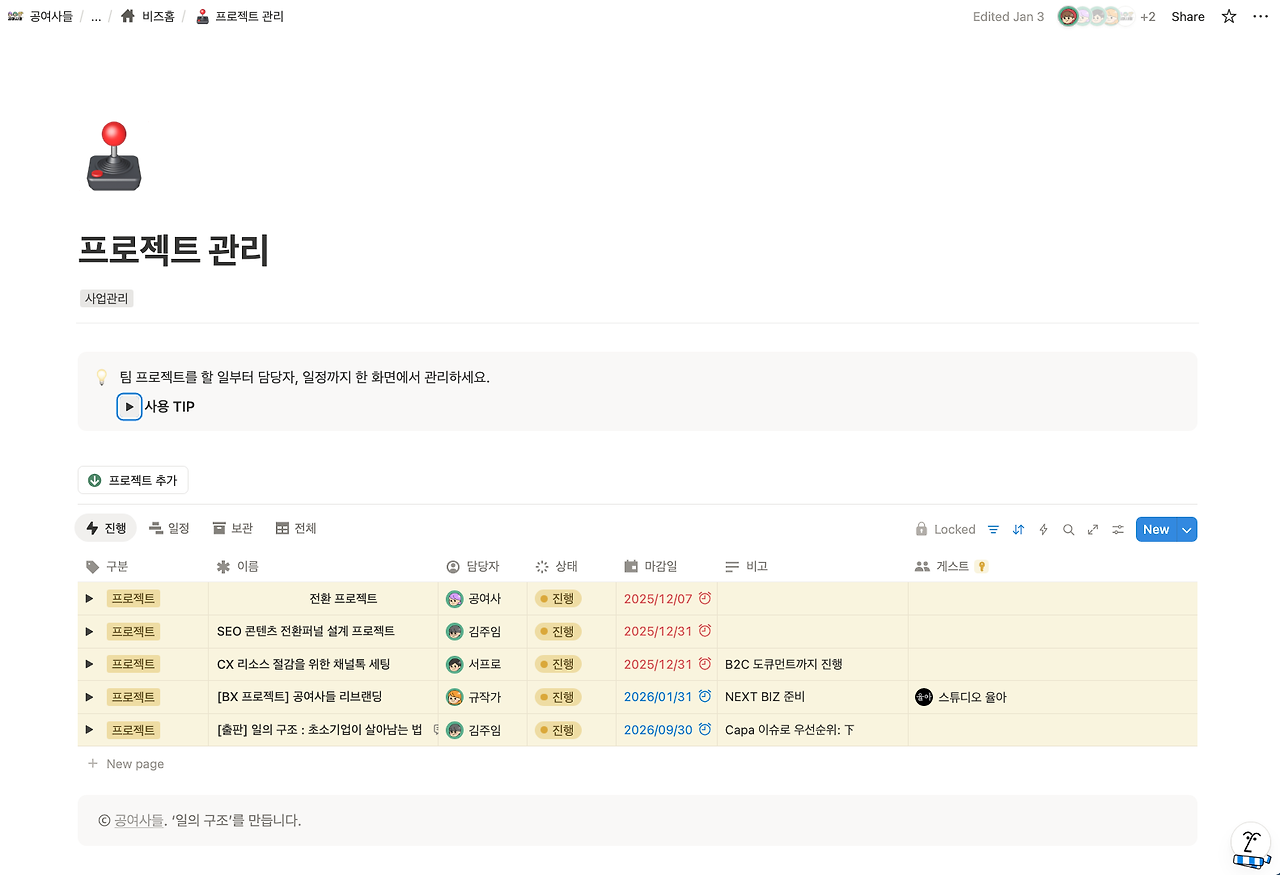
Task: Expand the 전환 프로젝트 row
Action: pyautogui.click(x=89, y=598)
